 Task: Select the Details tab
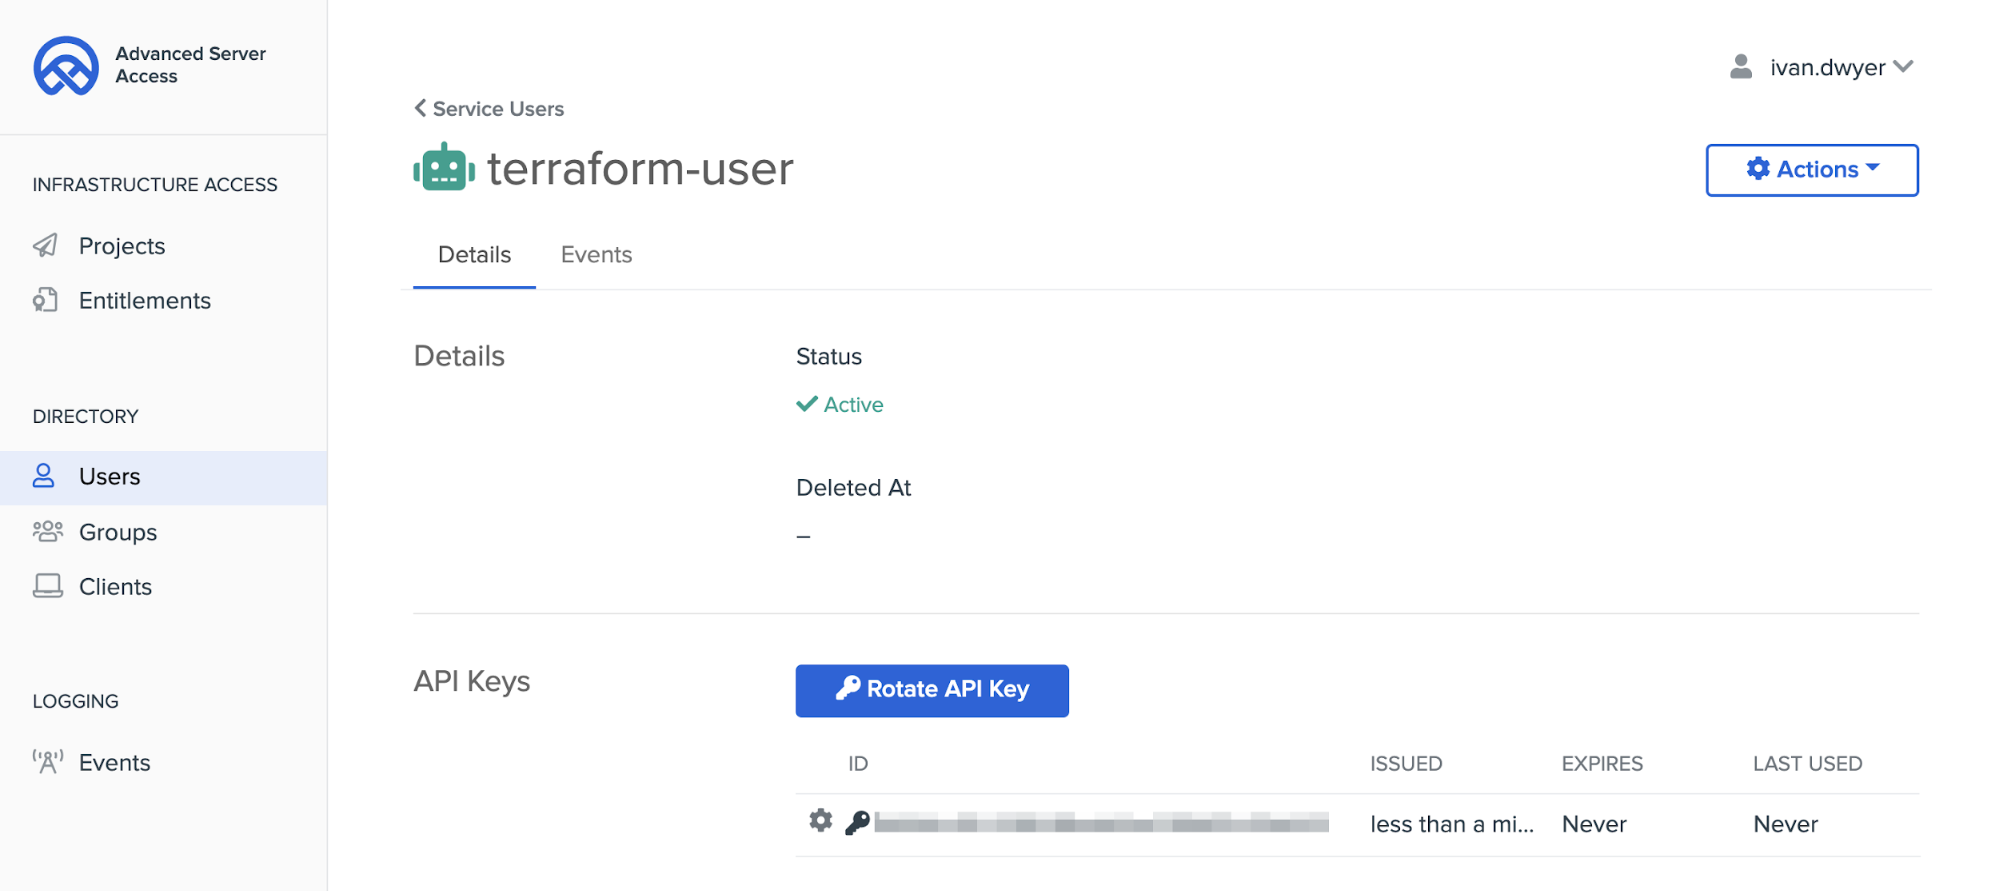(x=474, y=255)
